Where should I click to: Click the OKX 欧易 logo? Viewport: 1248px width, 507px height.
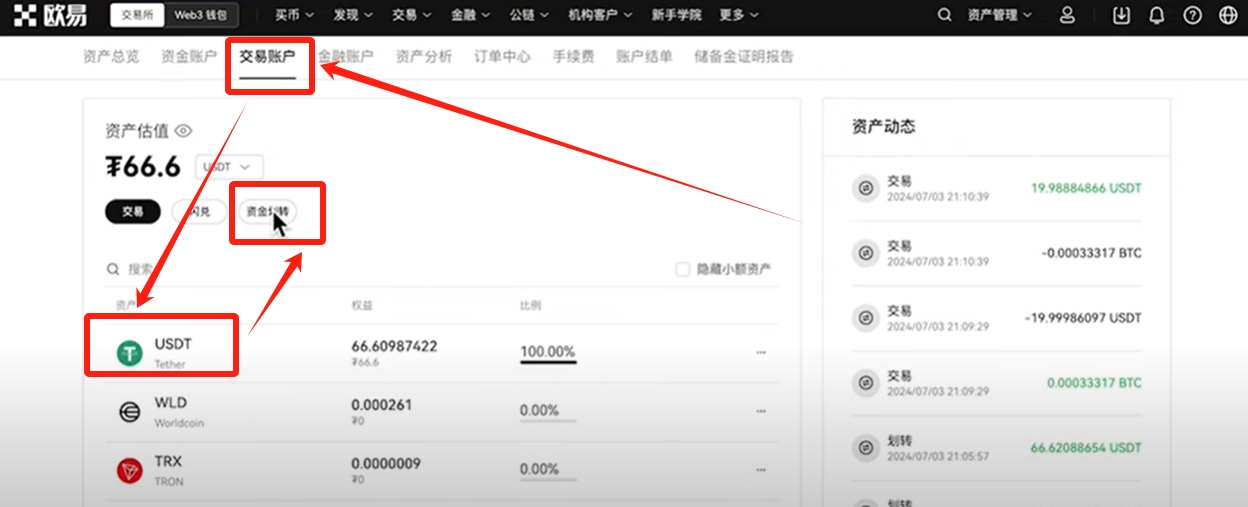[x=51, y=15]
